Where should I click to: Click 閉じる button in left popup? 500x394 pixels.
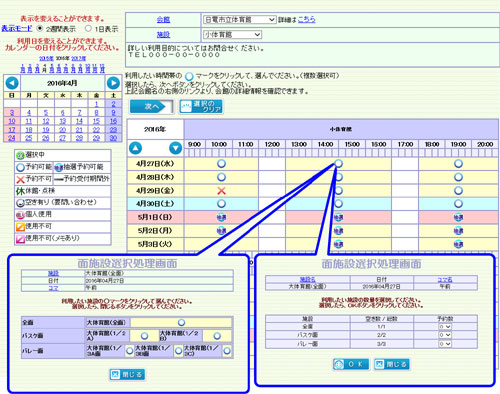(x=127, y=374)
